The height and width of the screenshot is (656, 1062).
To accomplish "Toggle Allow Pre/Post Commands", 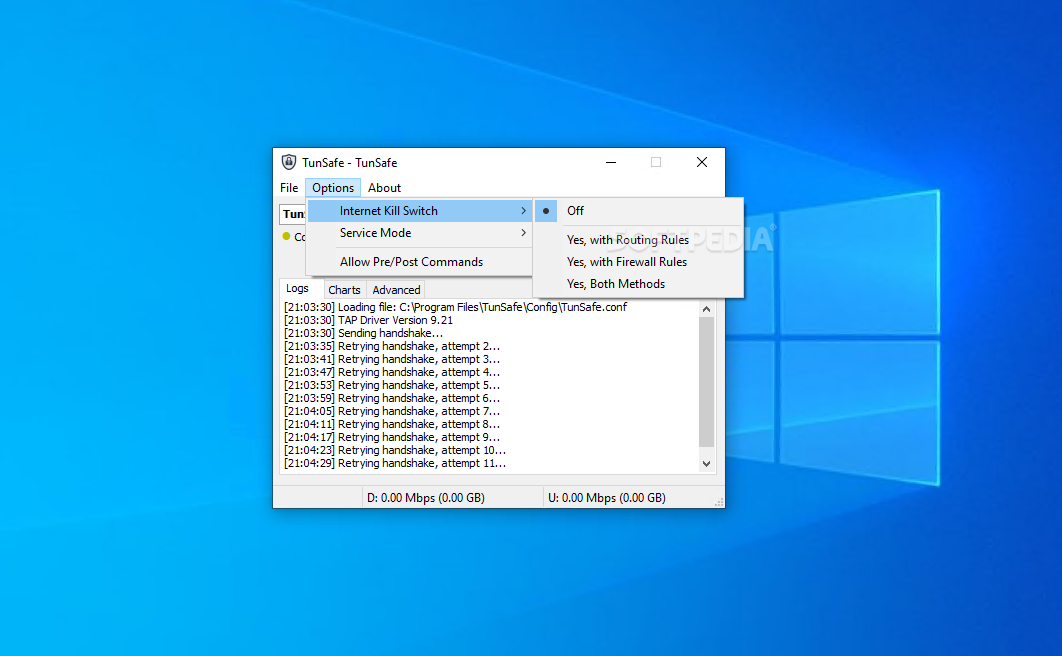I will pos(419,262).
